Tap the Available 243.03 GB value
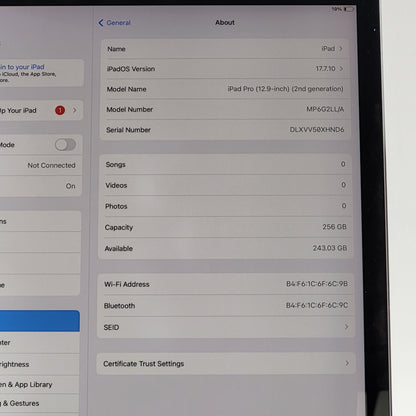Screen dimensions: 416x416 coord(330,248)
